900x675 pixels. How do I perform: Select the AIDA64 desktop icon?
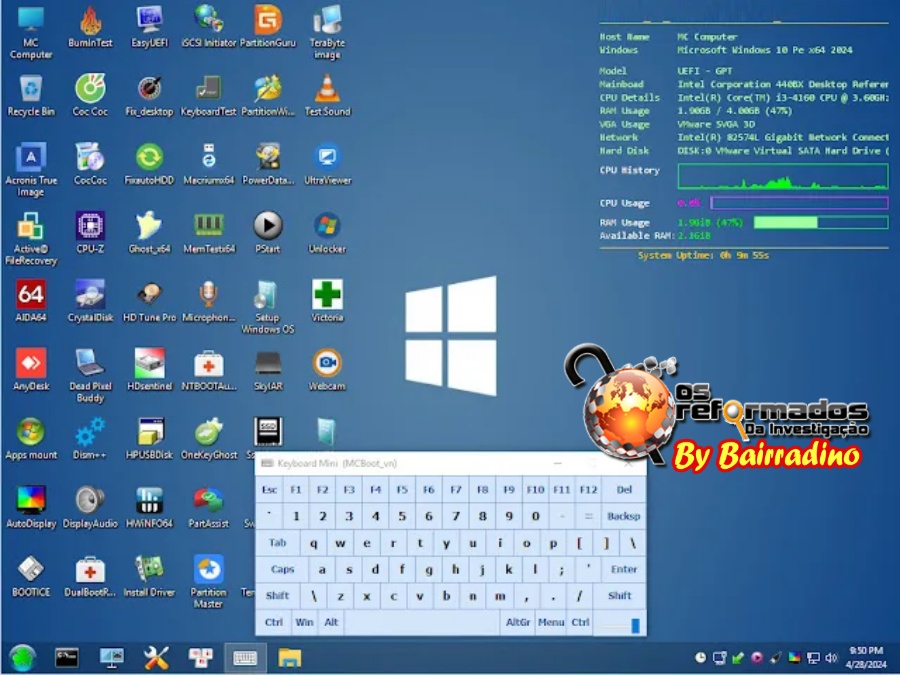pos(31,301)
